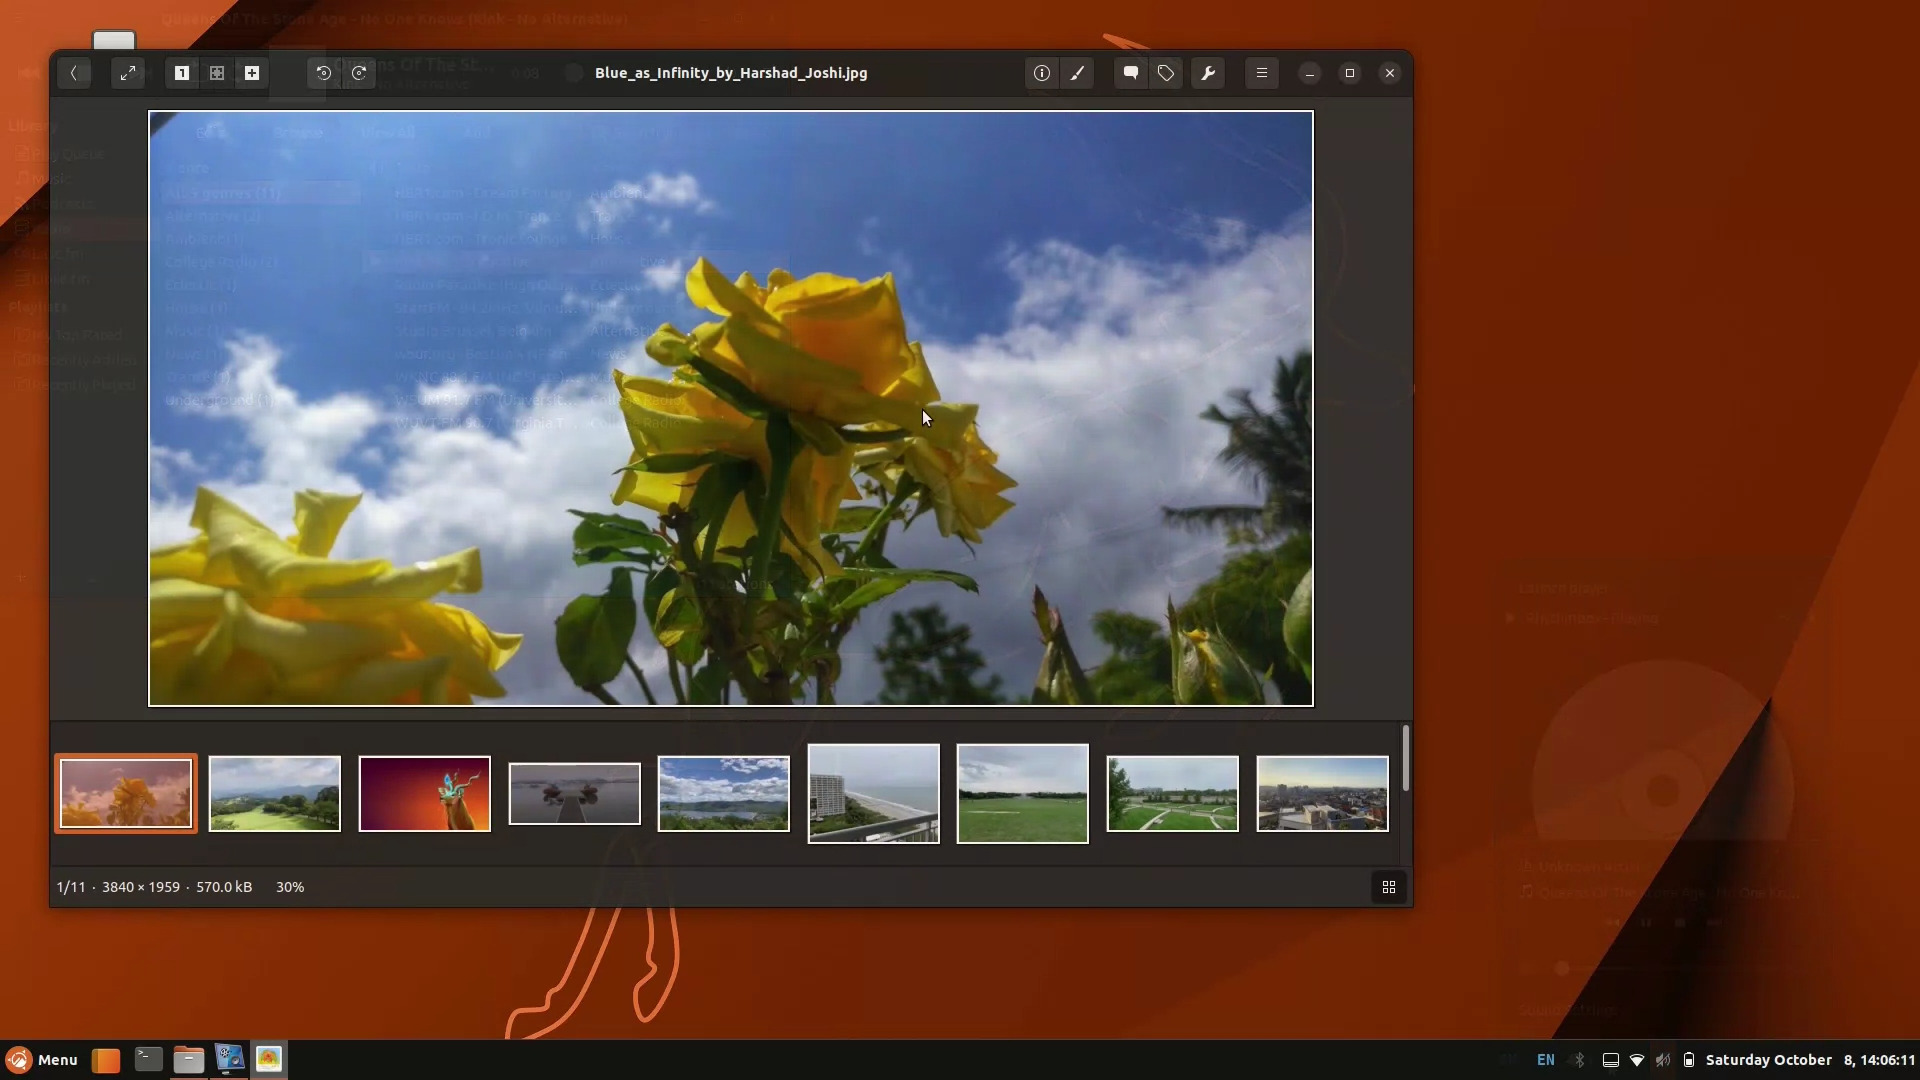Select the red deer artwork thumbnail
This screenshot has width=1920, height=1080.
click(423, 793)
